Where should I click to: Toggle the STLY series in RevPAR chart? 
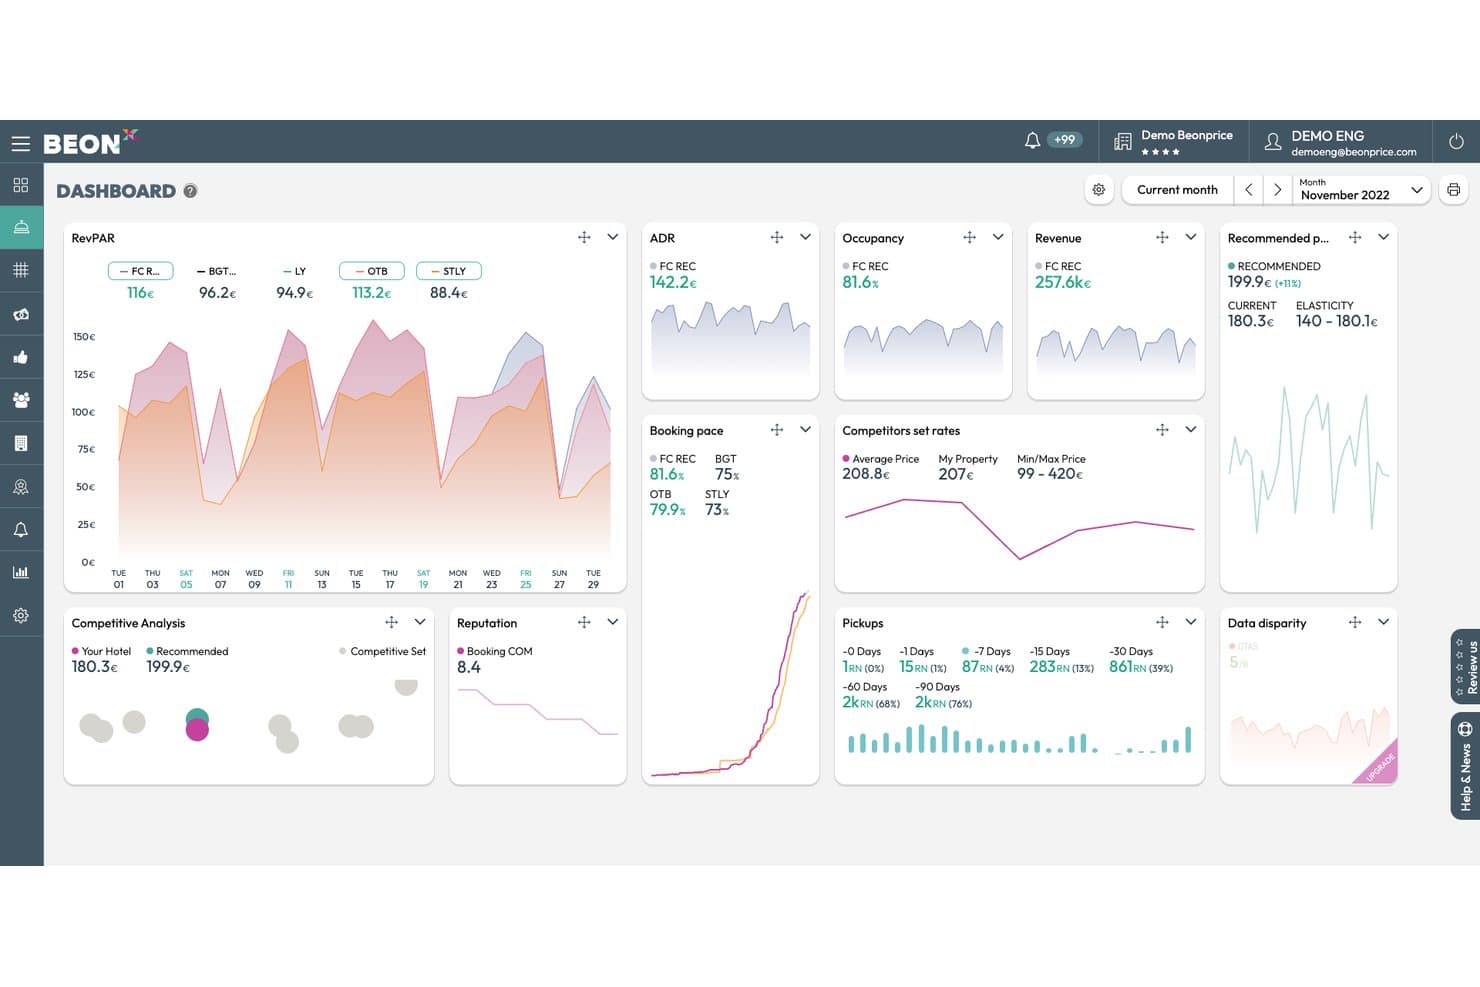[x=449, y=271]
